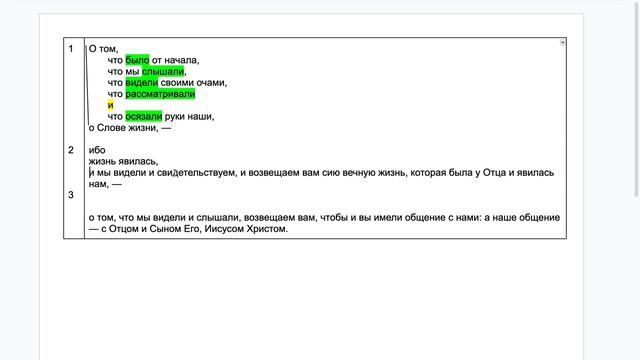Click verse number 2 in left column
Viewport: 640px width, 360px height.
[71, 150]
